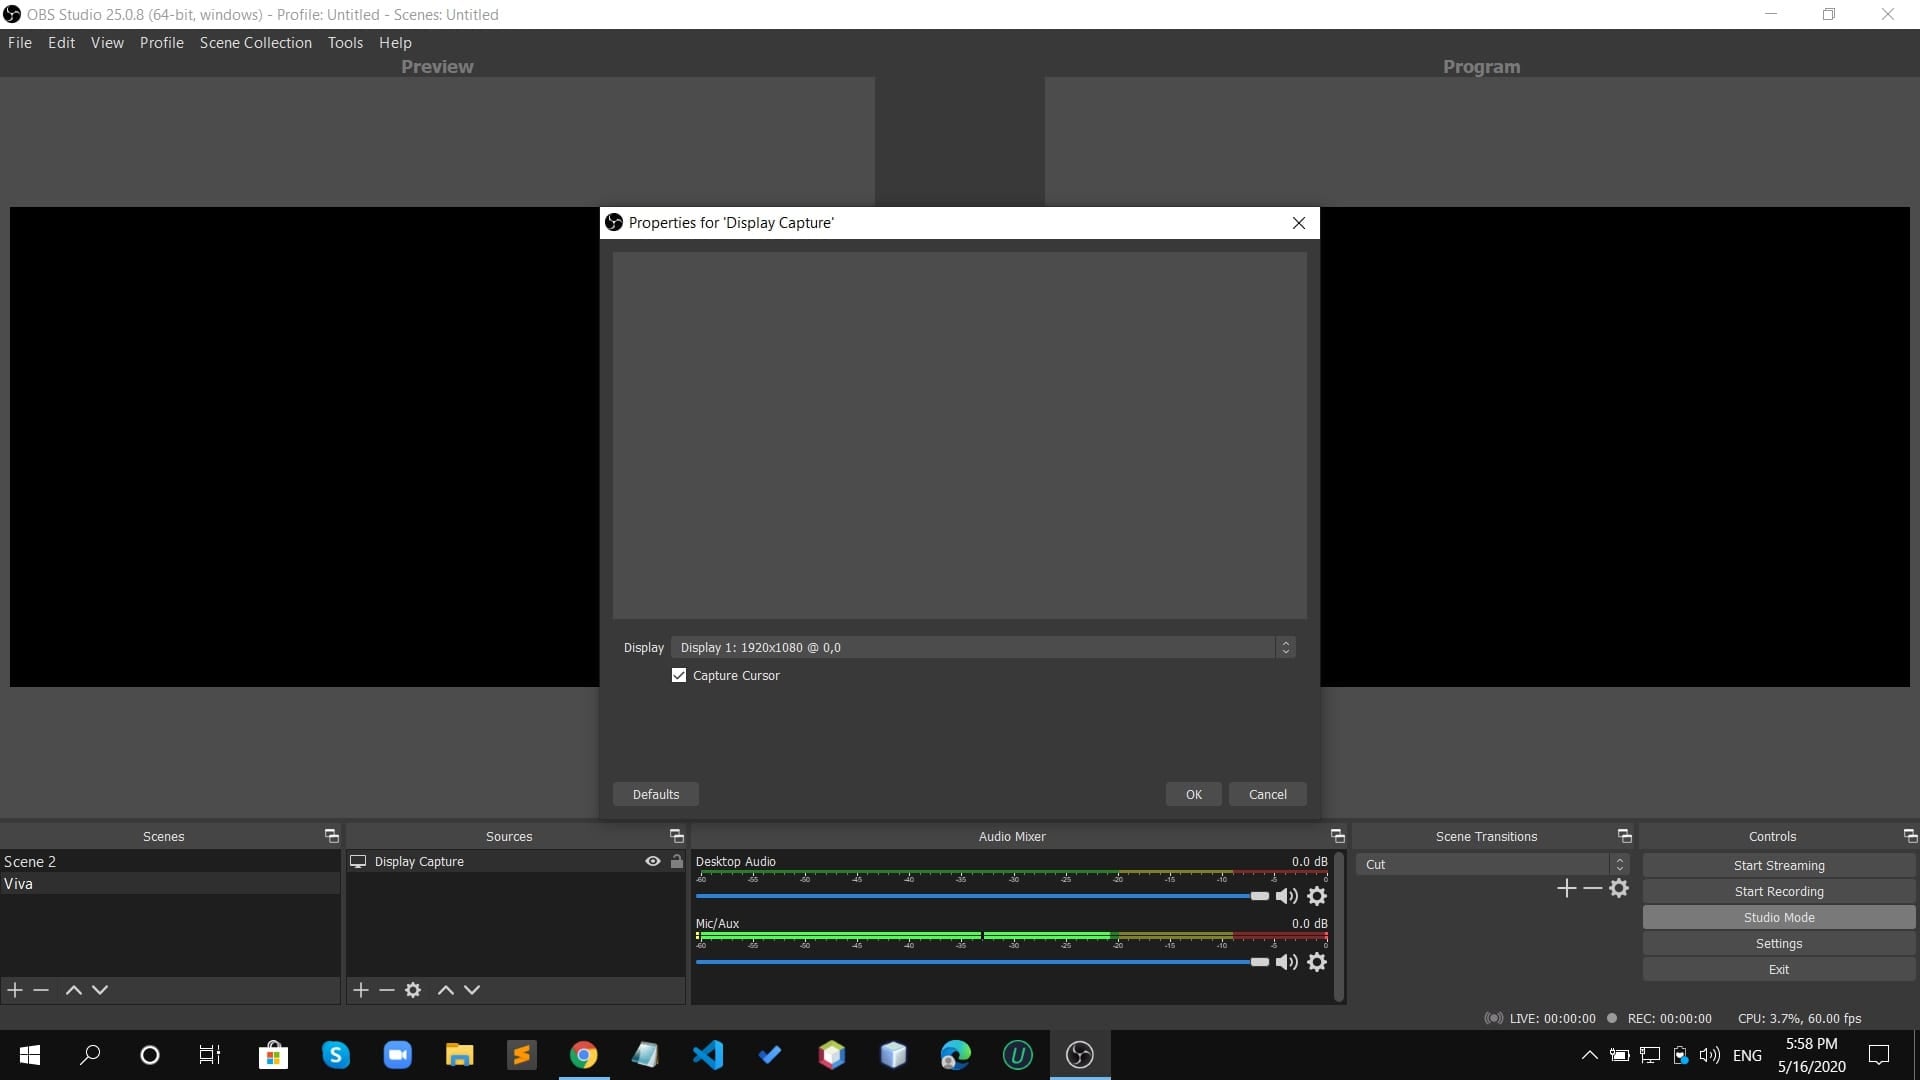Mute Desktop Audio speaker icon
The width and height of the screenshot is (1920, 1080).
click(x=1287, y=896)
